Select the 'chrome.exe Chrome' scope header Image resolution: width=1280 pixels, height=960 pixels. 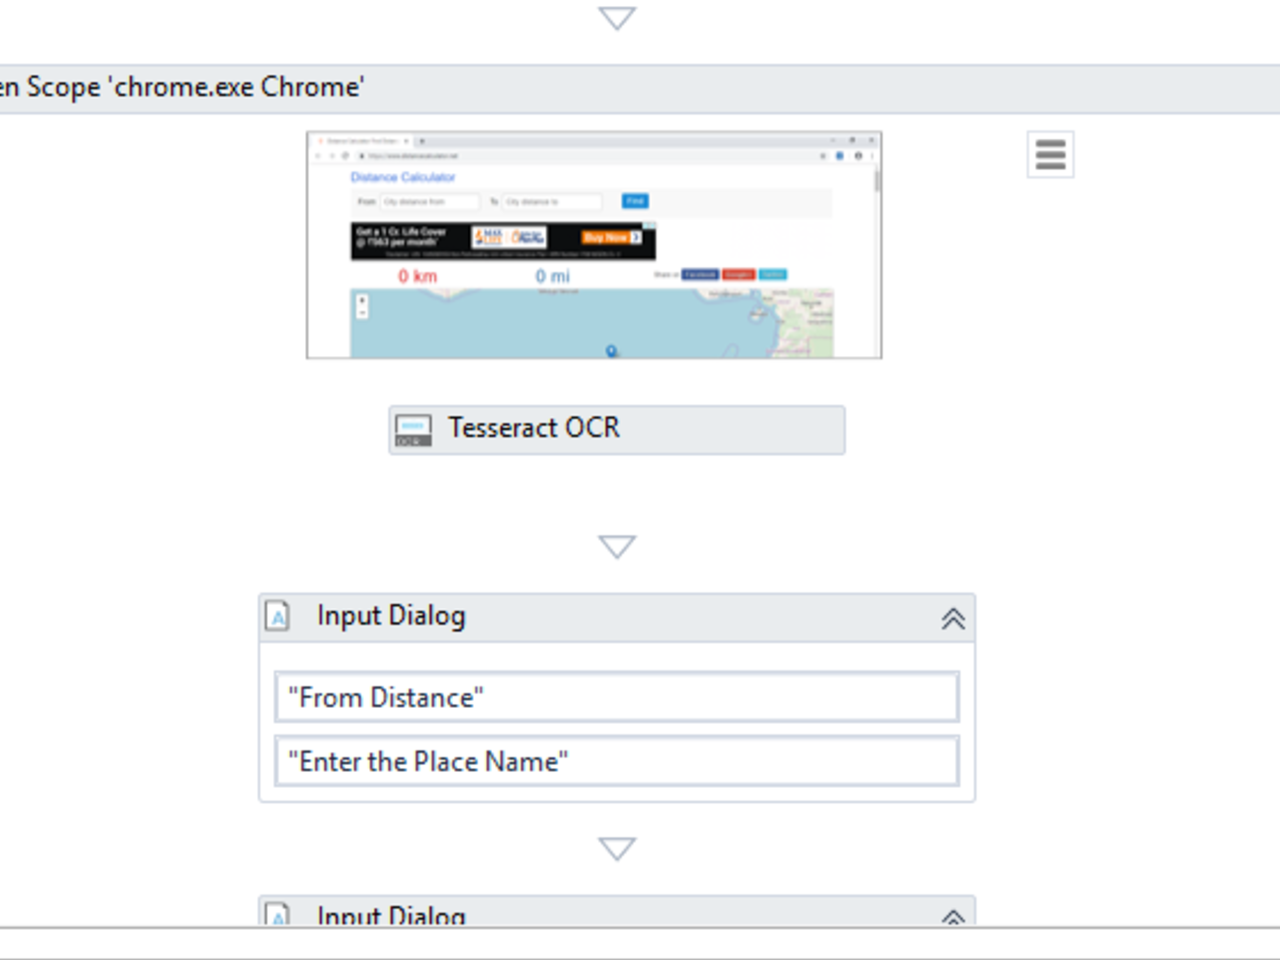coord(640,88)
